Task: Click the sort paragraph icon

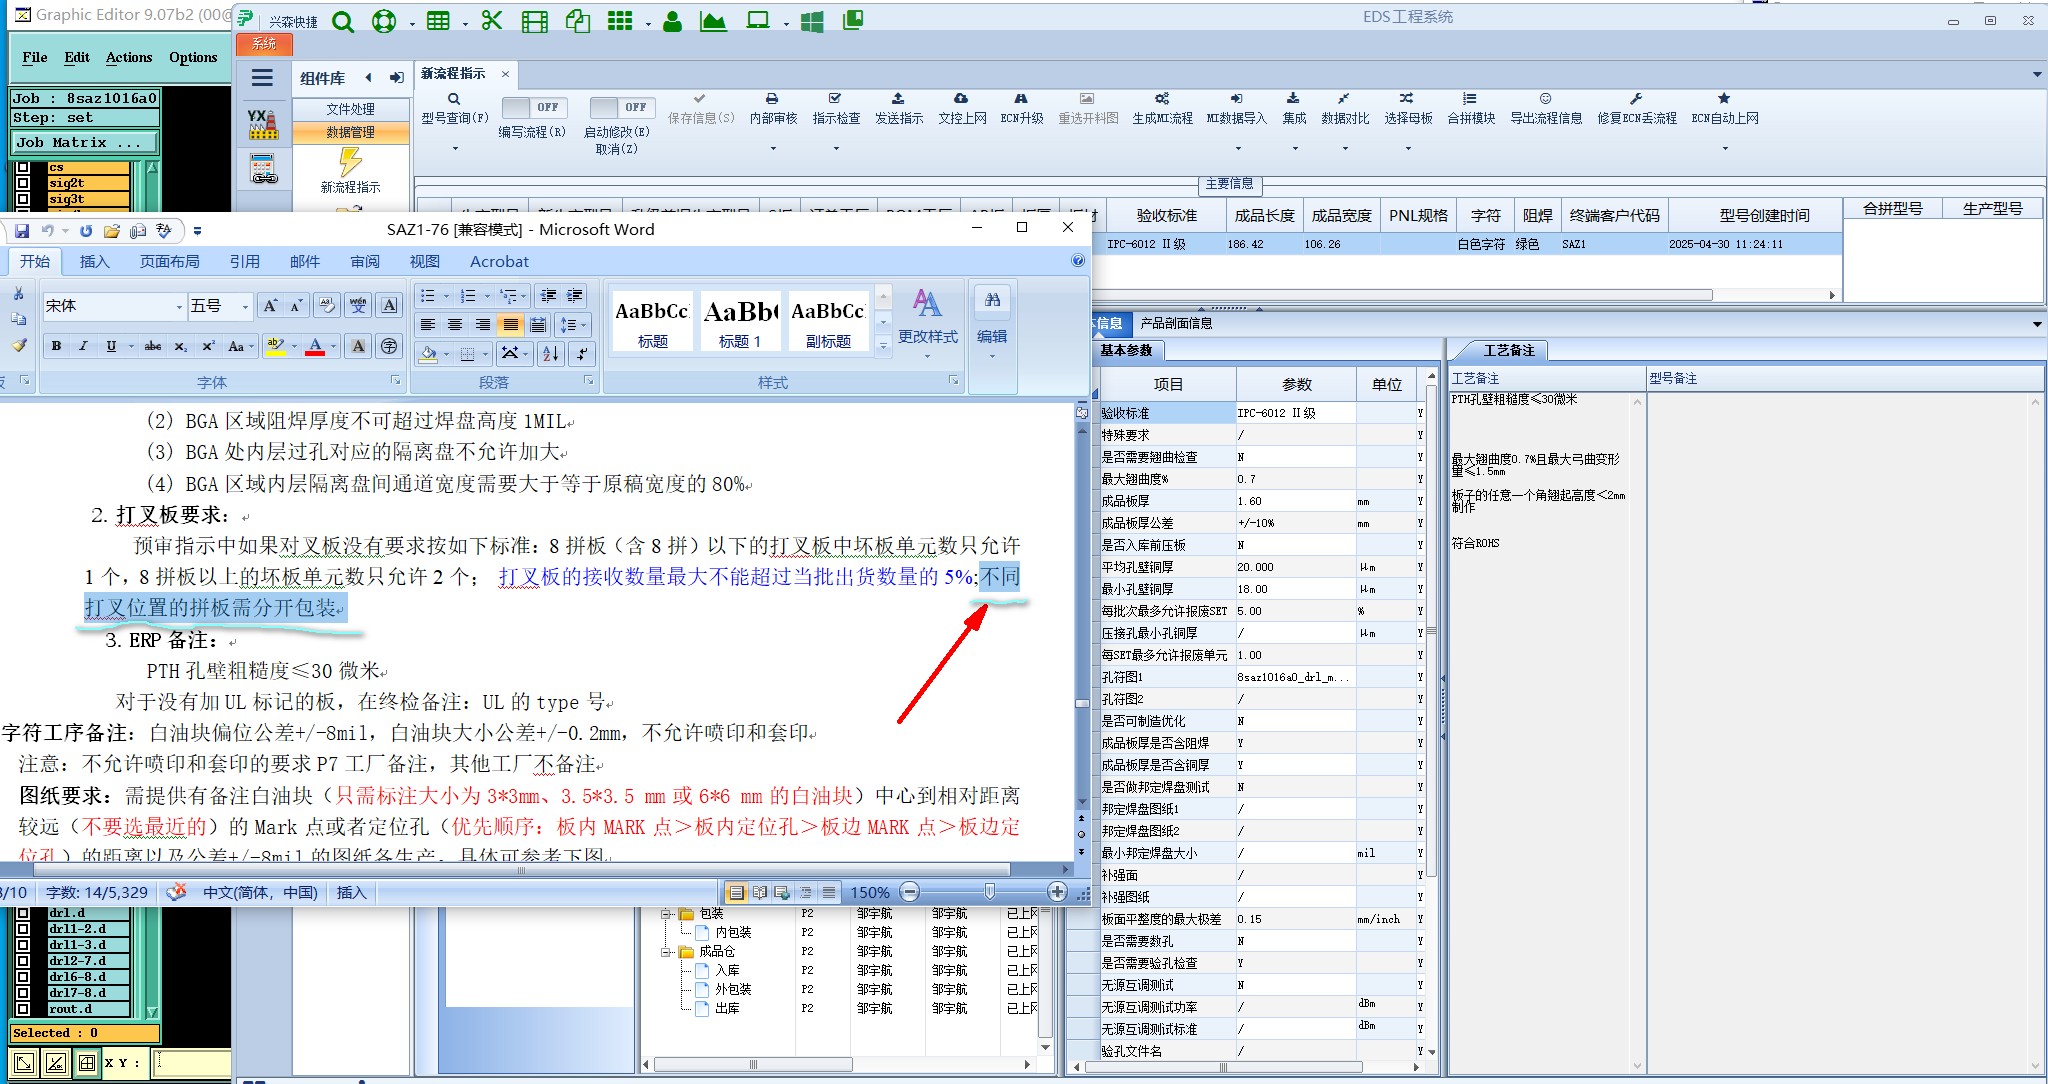Action: (550, 353)
